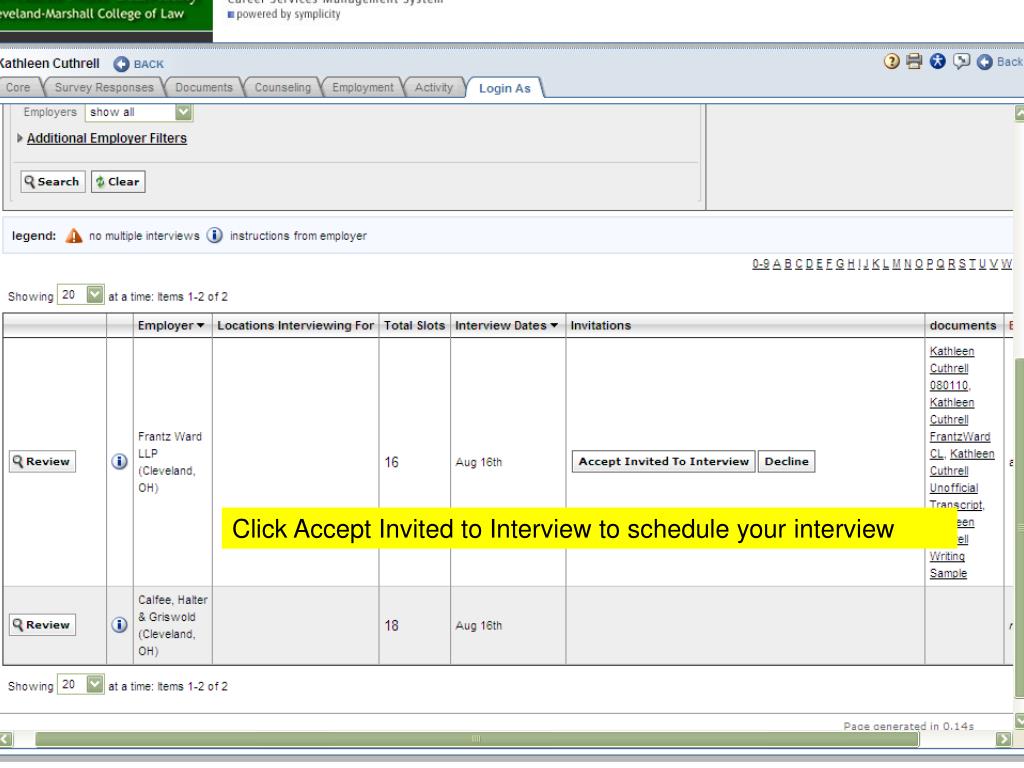Click Review for Calfee, Halter & Griswold
This screenshot has height=768, width=1024.
tap(42, 624)
